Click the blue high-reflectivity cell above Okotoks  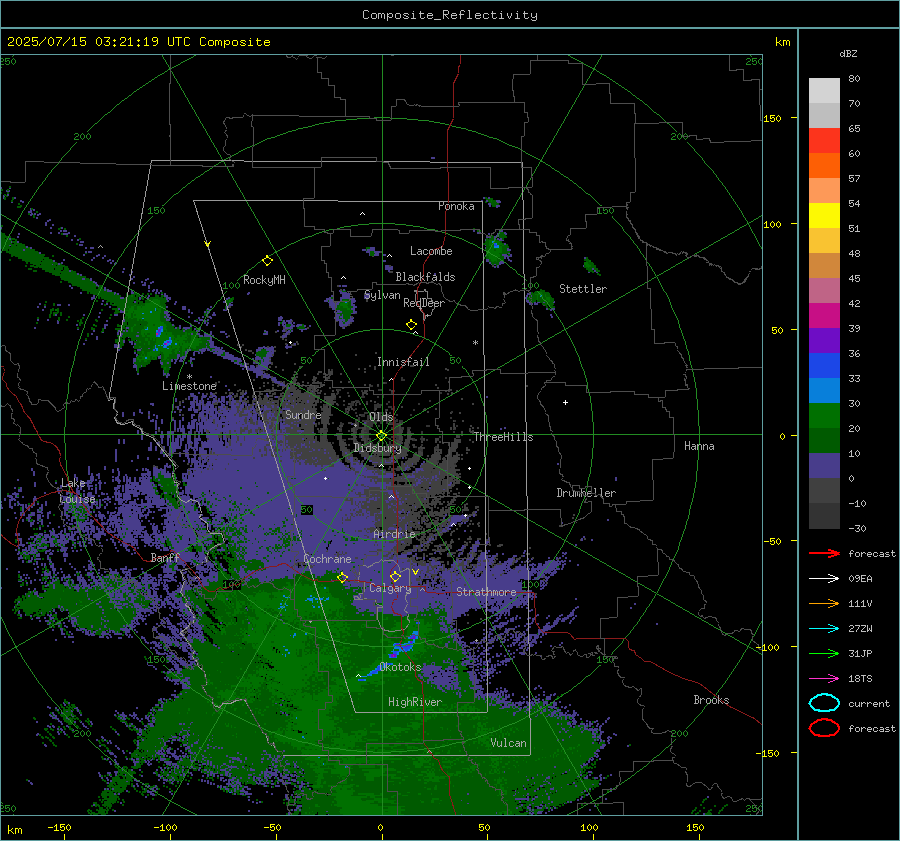tap(405, 644)
